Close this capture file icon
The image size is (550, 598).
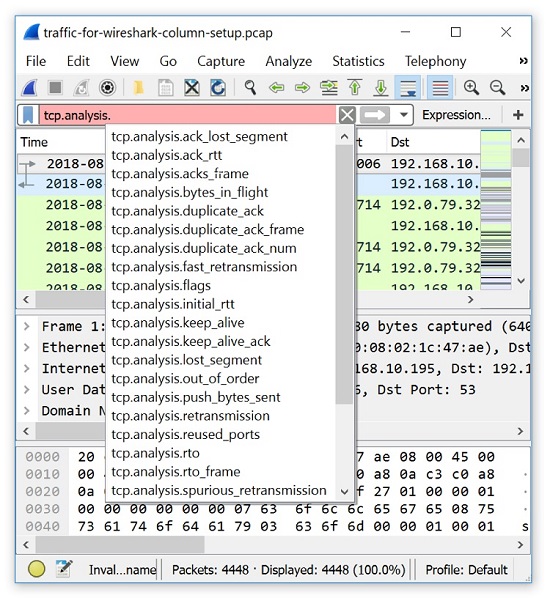[x=192, y=88]
